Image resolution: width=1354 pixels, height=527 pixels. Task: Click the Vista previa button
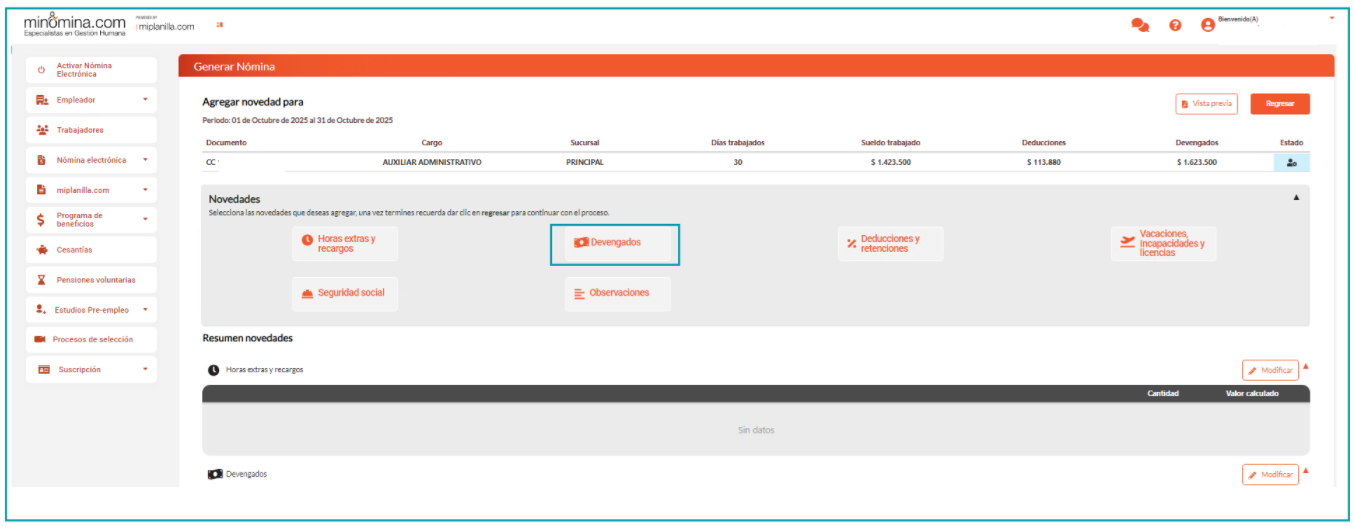pyautogui.click(x=1206, y=104)
